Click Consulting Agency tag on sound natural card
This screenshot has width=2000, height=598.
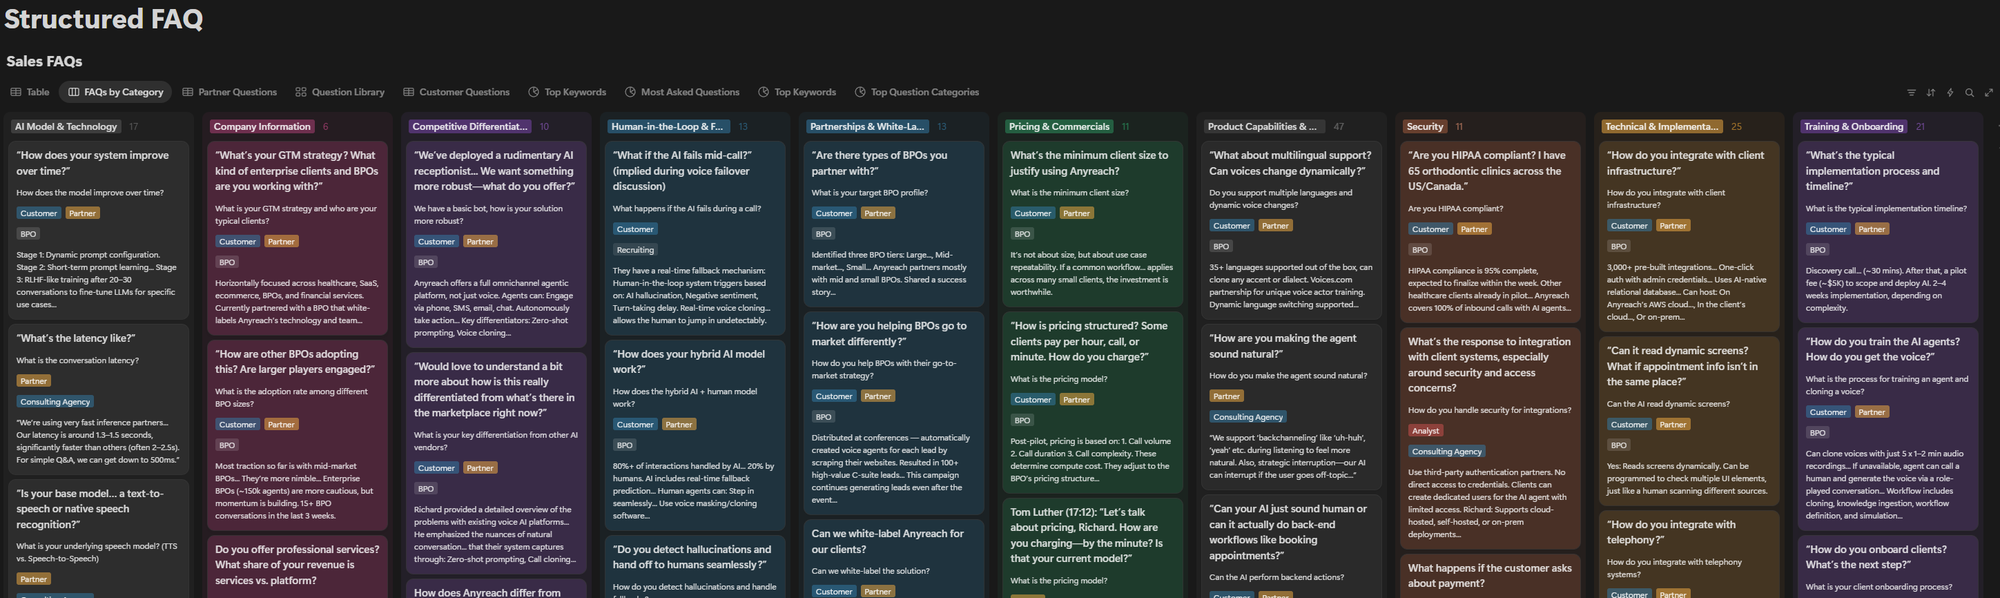pos(1248,417)
